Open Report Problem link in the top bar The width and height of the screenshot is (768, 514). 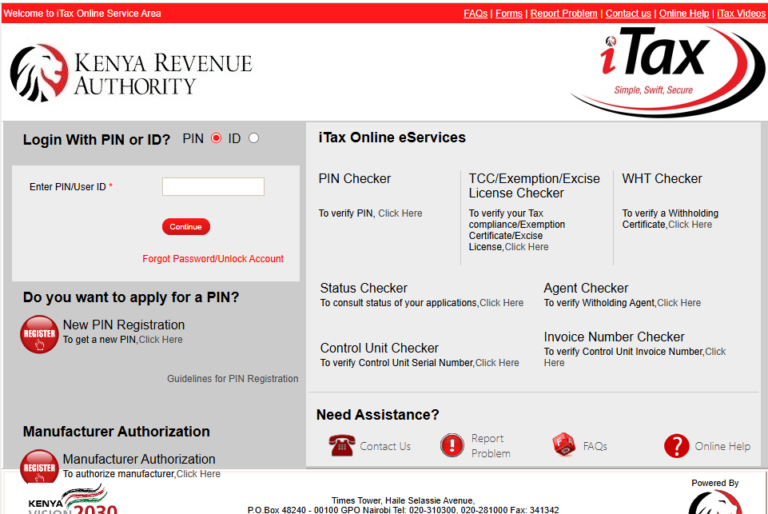tap(564, 13)
